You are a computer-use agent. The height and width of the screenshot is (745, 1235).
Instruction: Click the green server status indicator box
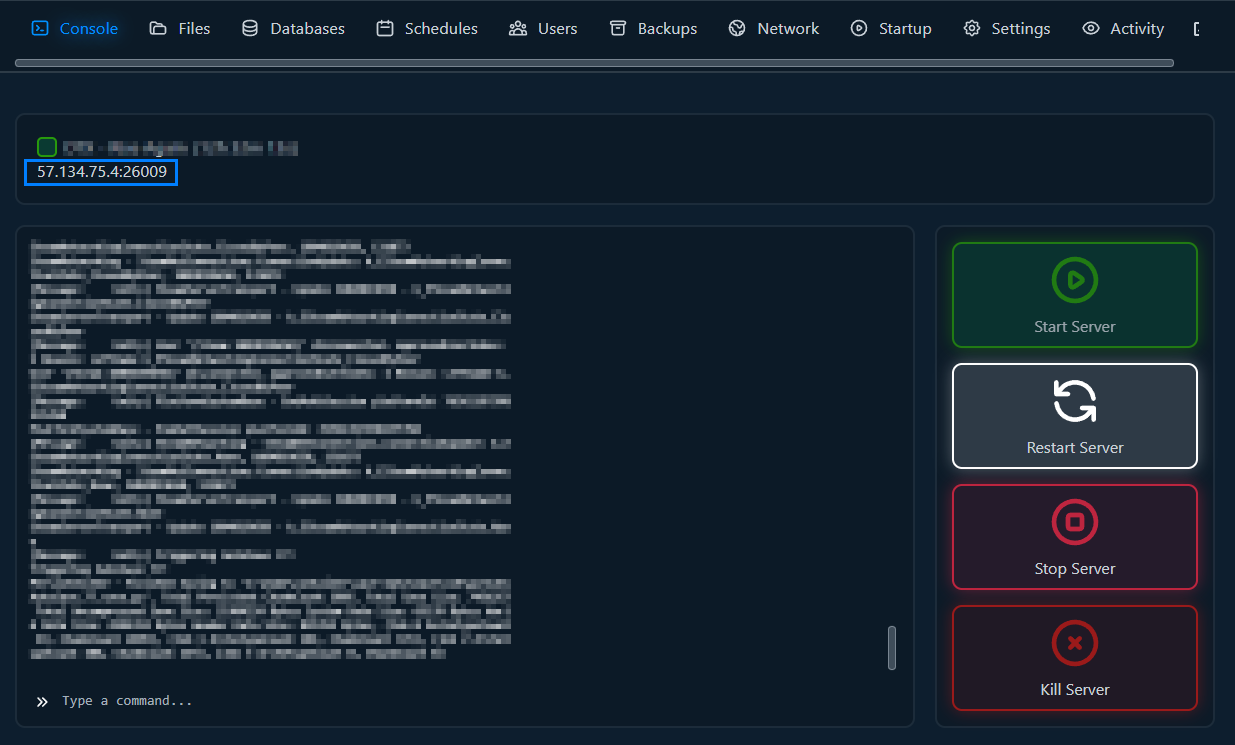(47, 147)
